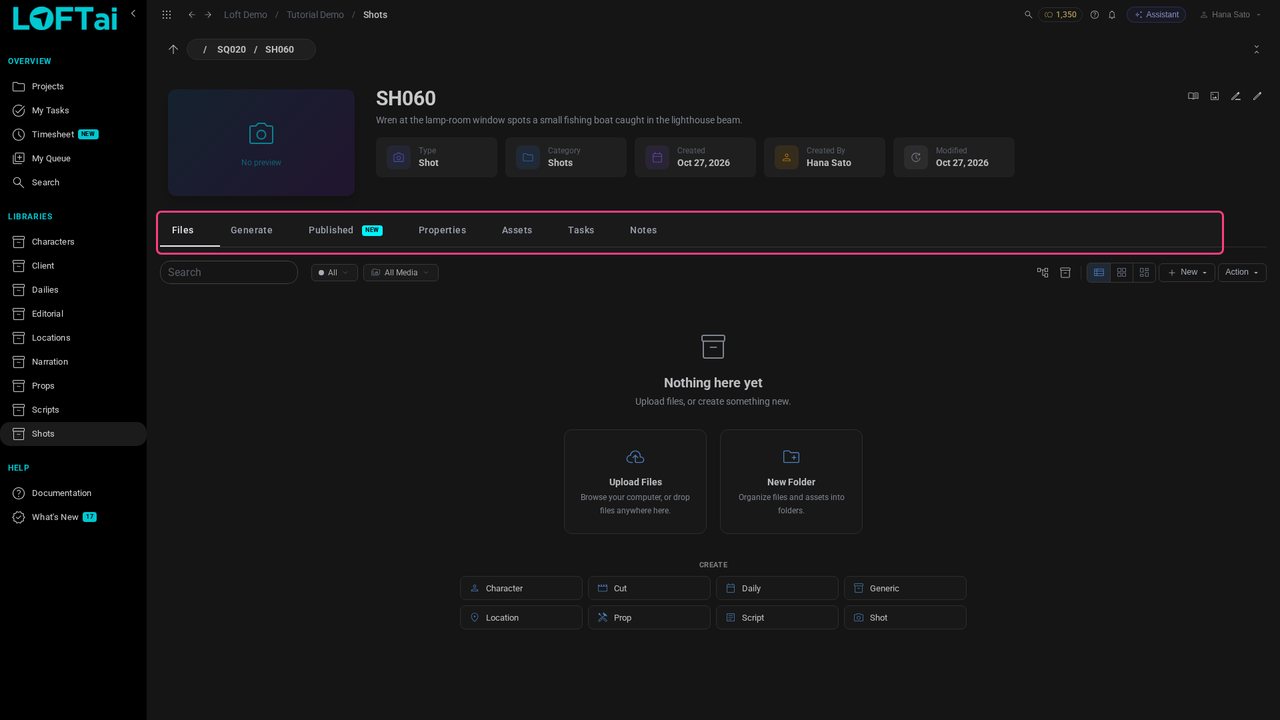Click the image icon in header actions
Image resolution: width=1280 pixels, height=720 pixels.
coord(1215,96)
